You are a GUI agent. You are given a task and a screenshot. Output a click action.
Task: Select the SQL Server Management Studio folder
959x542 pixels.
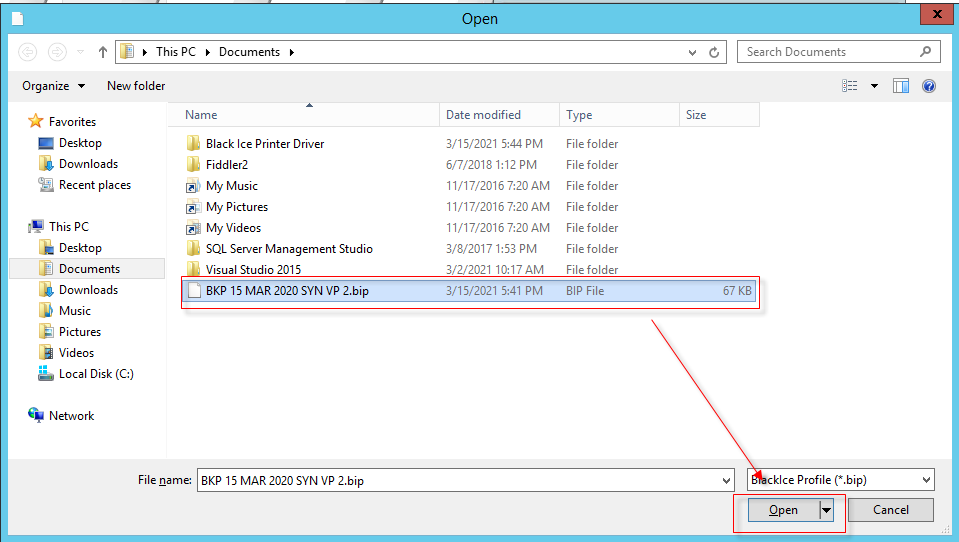click(289, 249)
